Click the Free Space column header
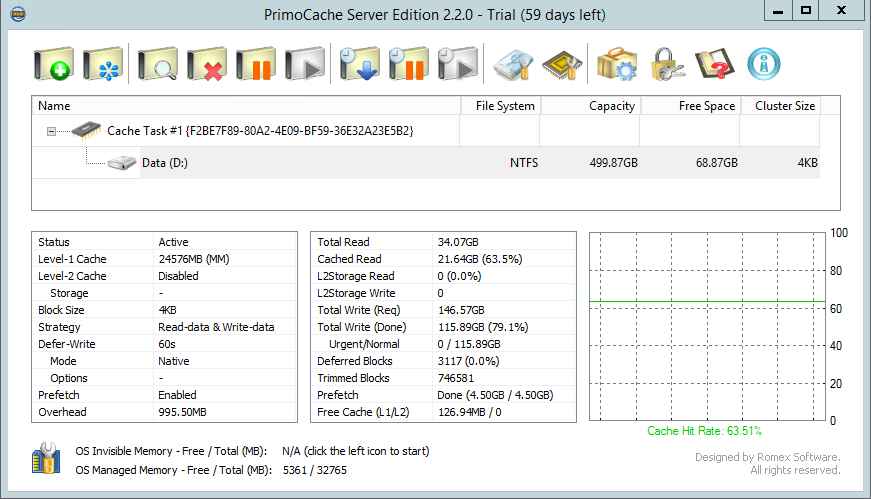 689,106
